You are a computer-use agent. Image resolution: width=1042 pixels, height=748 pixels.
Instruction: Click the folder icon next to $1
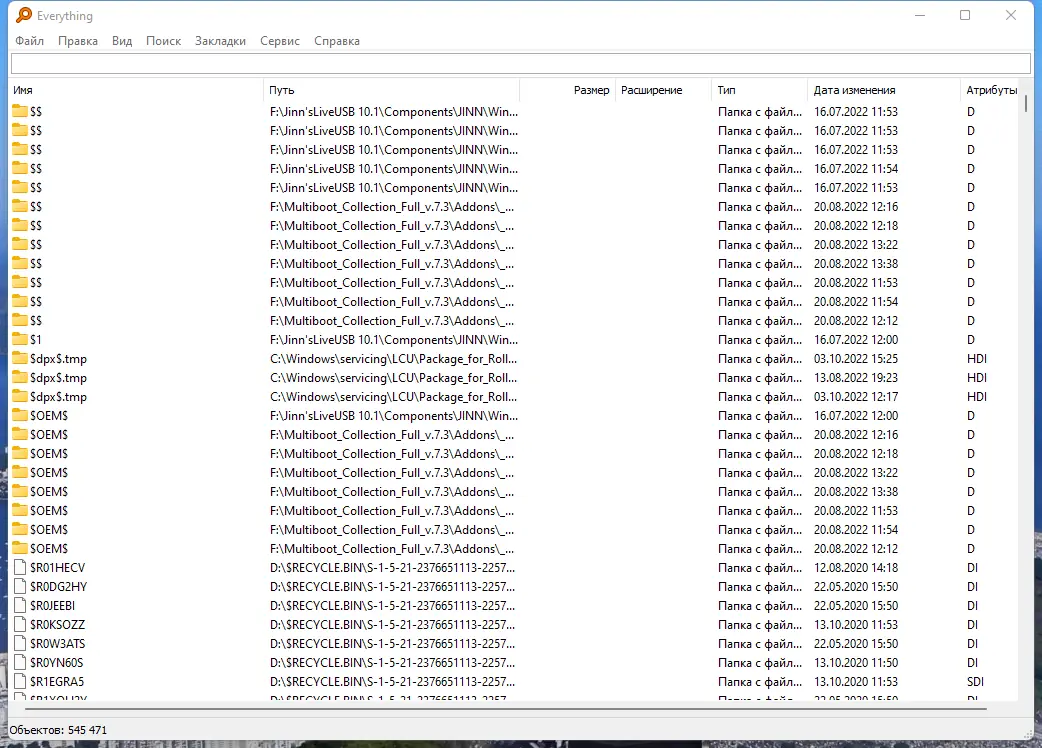tap(20, 339)
